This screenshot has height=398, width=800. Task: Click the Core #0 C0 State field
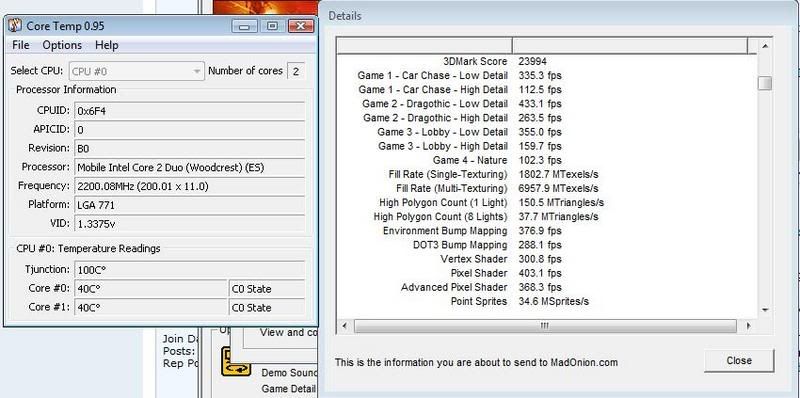click(267, 288)
